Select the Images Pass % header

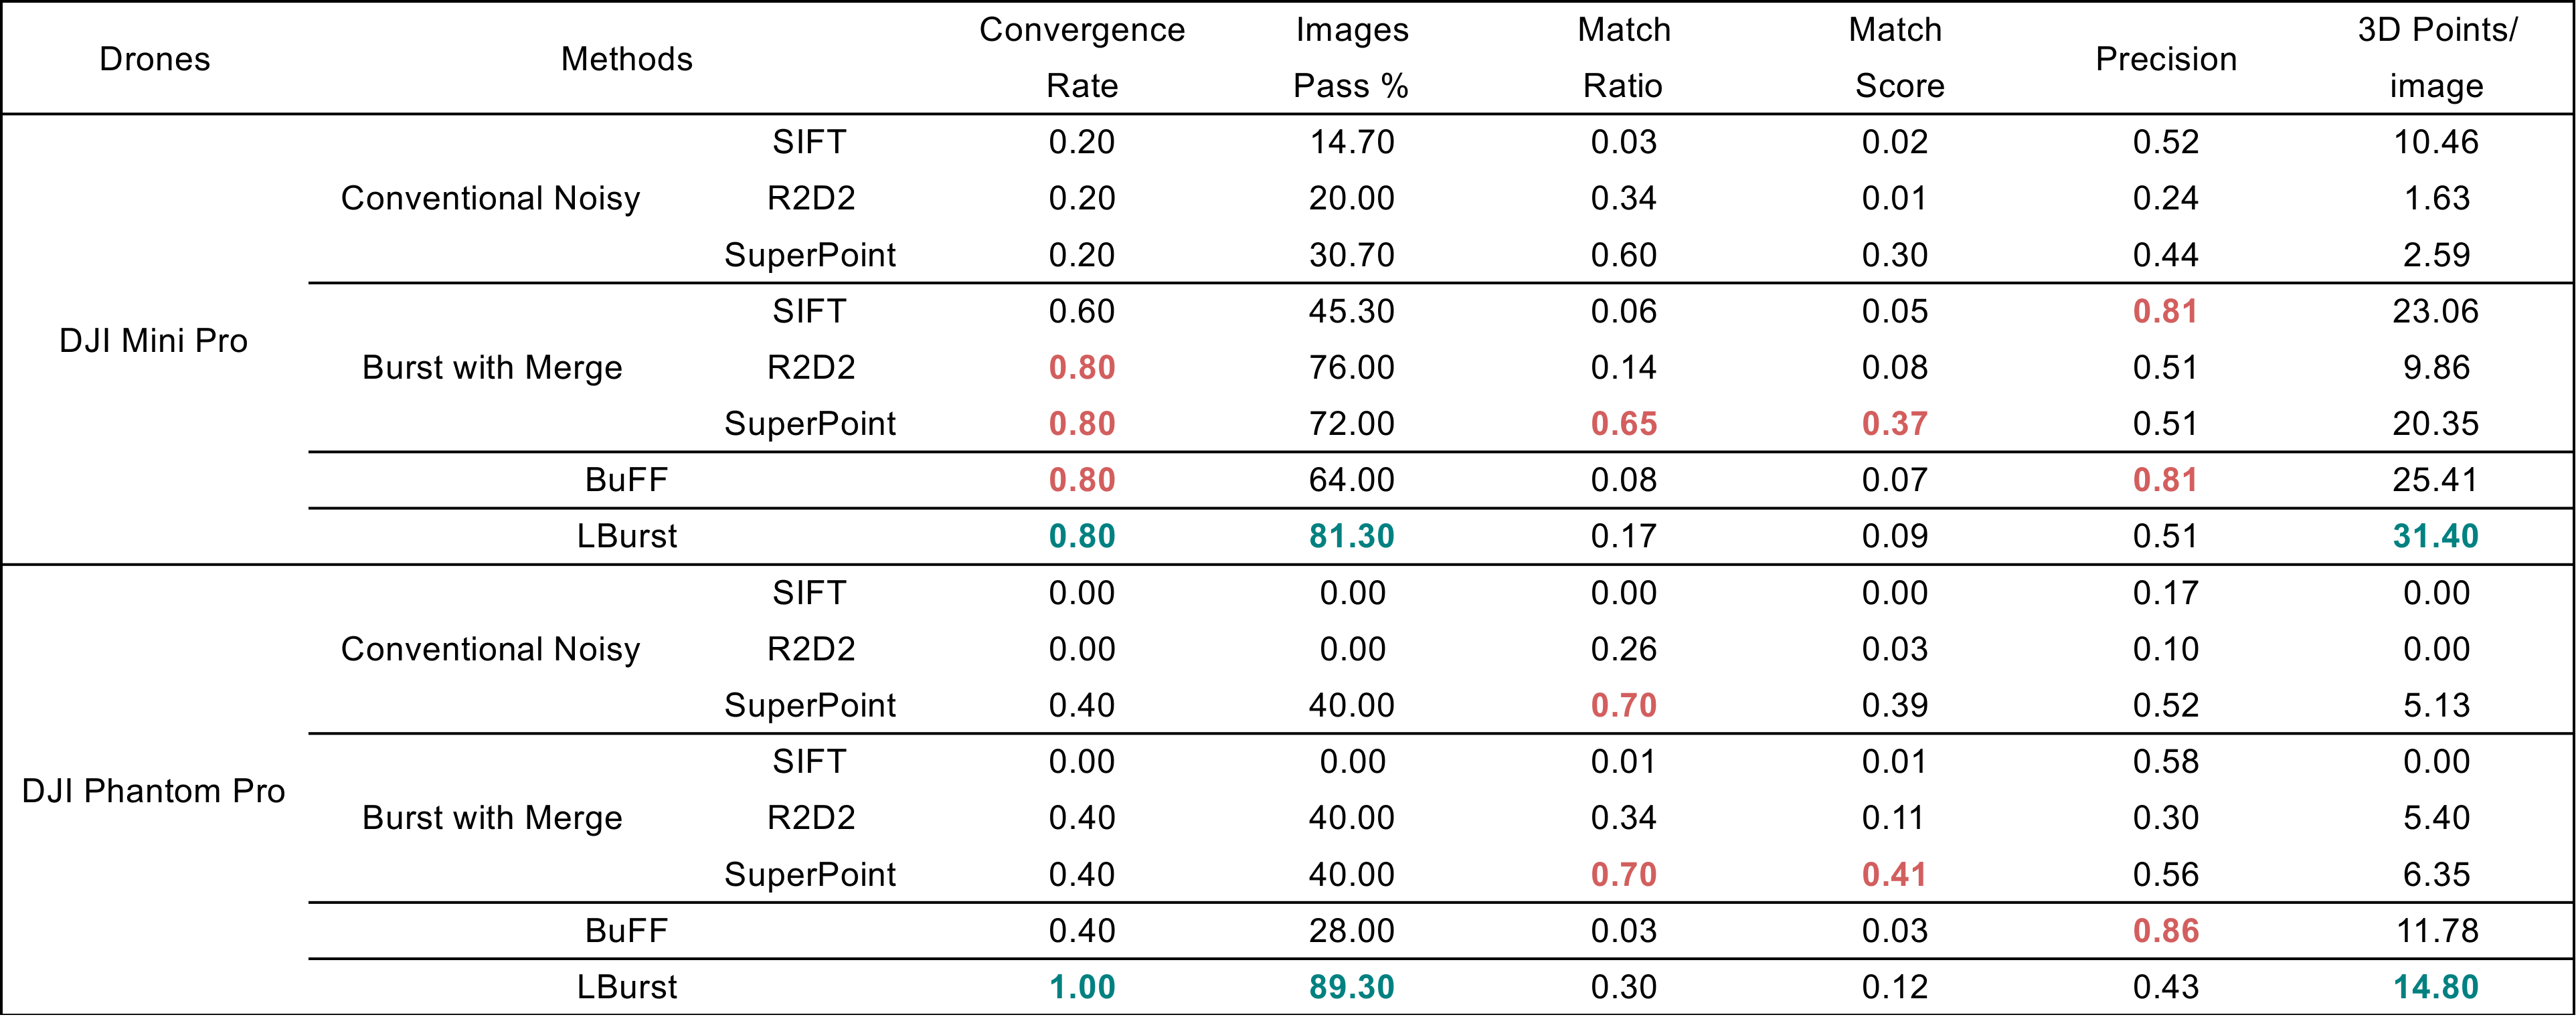[1352, 58]
